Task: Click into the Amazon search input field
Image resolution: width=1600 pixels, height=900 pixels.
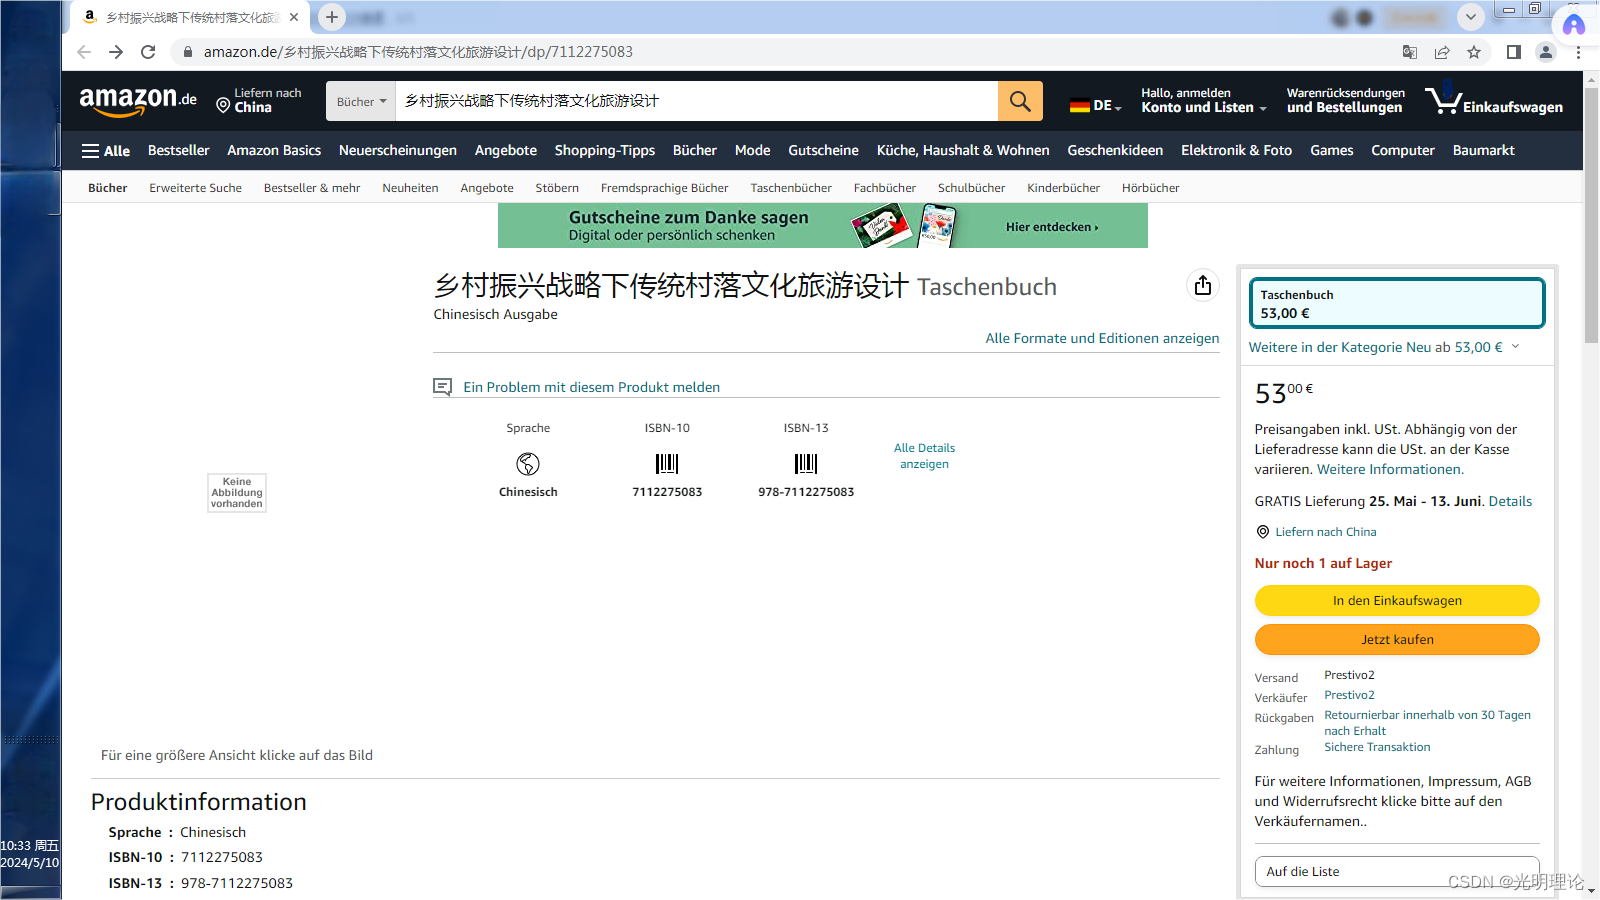Action: (697, 101)
